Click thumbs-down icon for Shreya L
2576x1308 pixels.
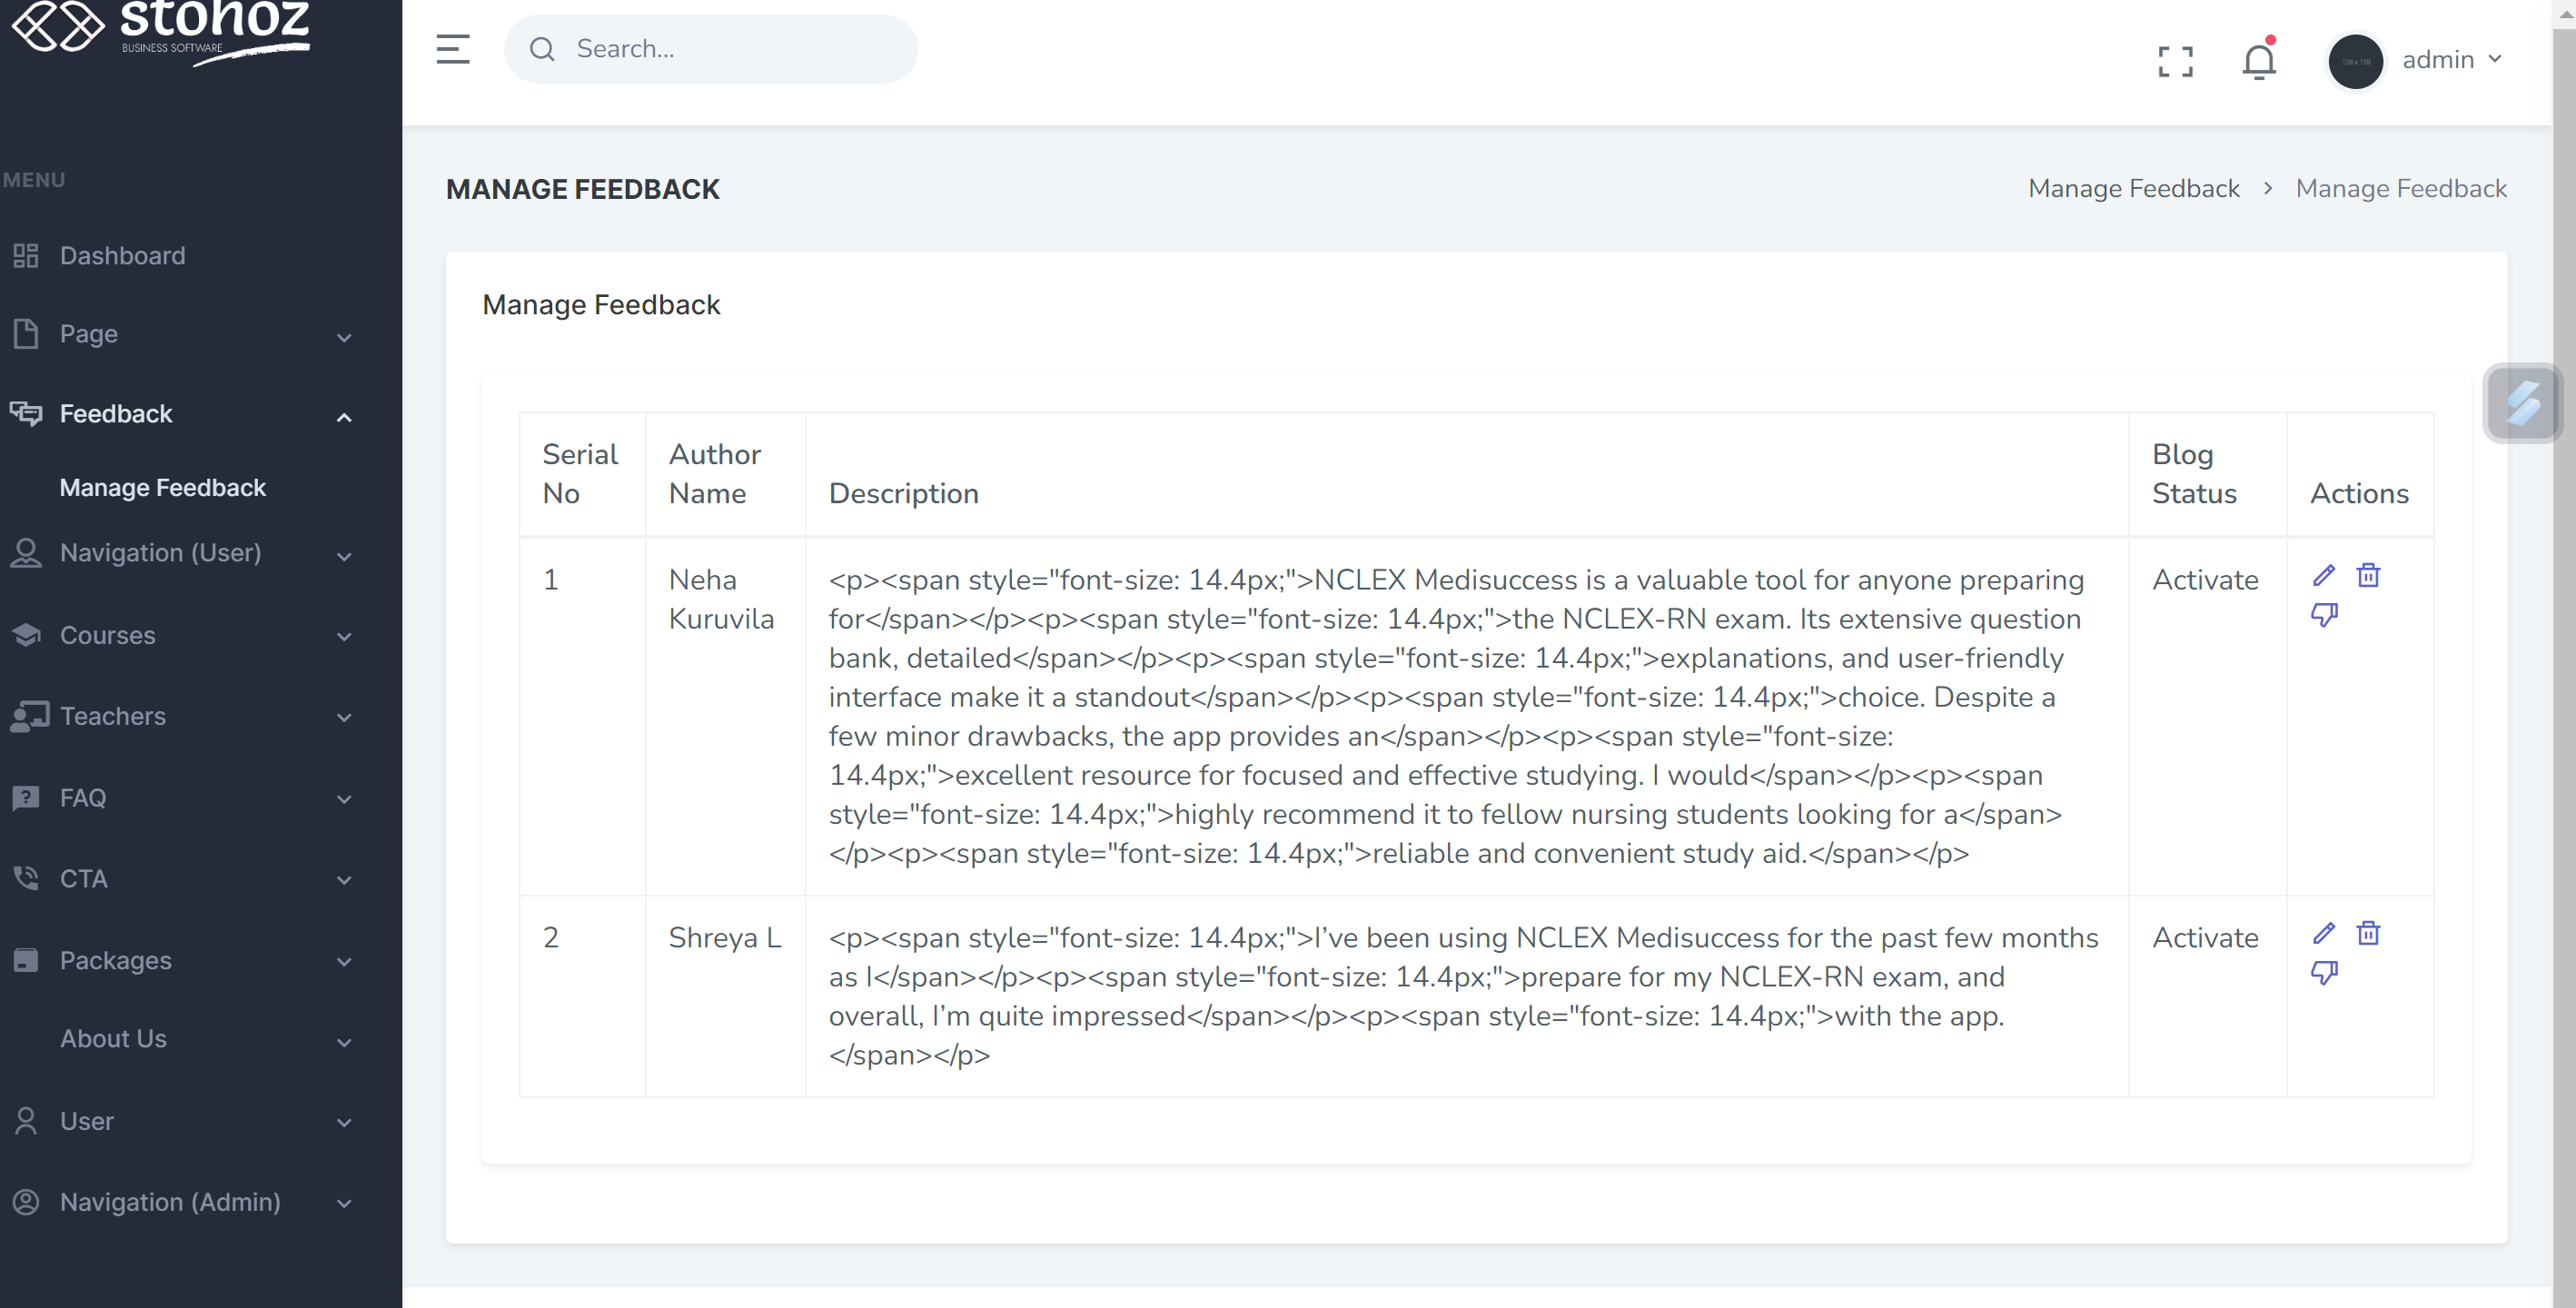[x=2324, y=973]
